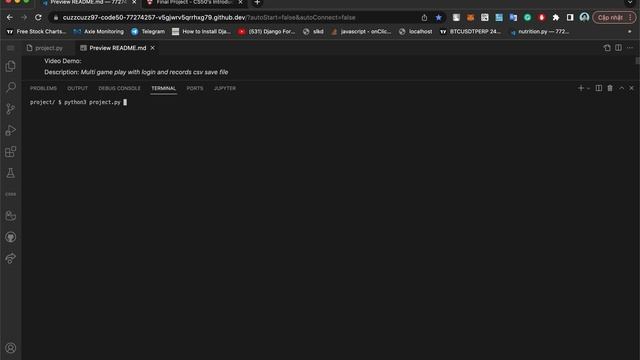The image size is (640, 360).
Task: Switch to the PORTS panel tab
Action: click(x=195, y=88)
